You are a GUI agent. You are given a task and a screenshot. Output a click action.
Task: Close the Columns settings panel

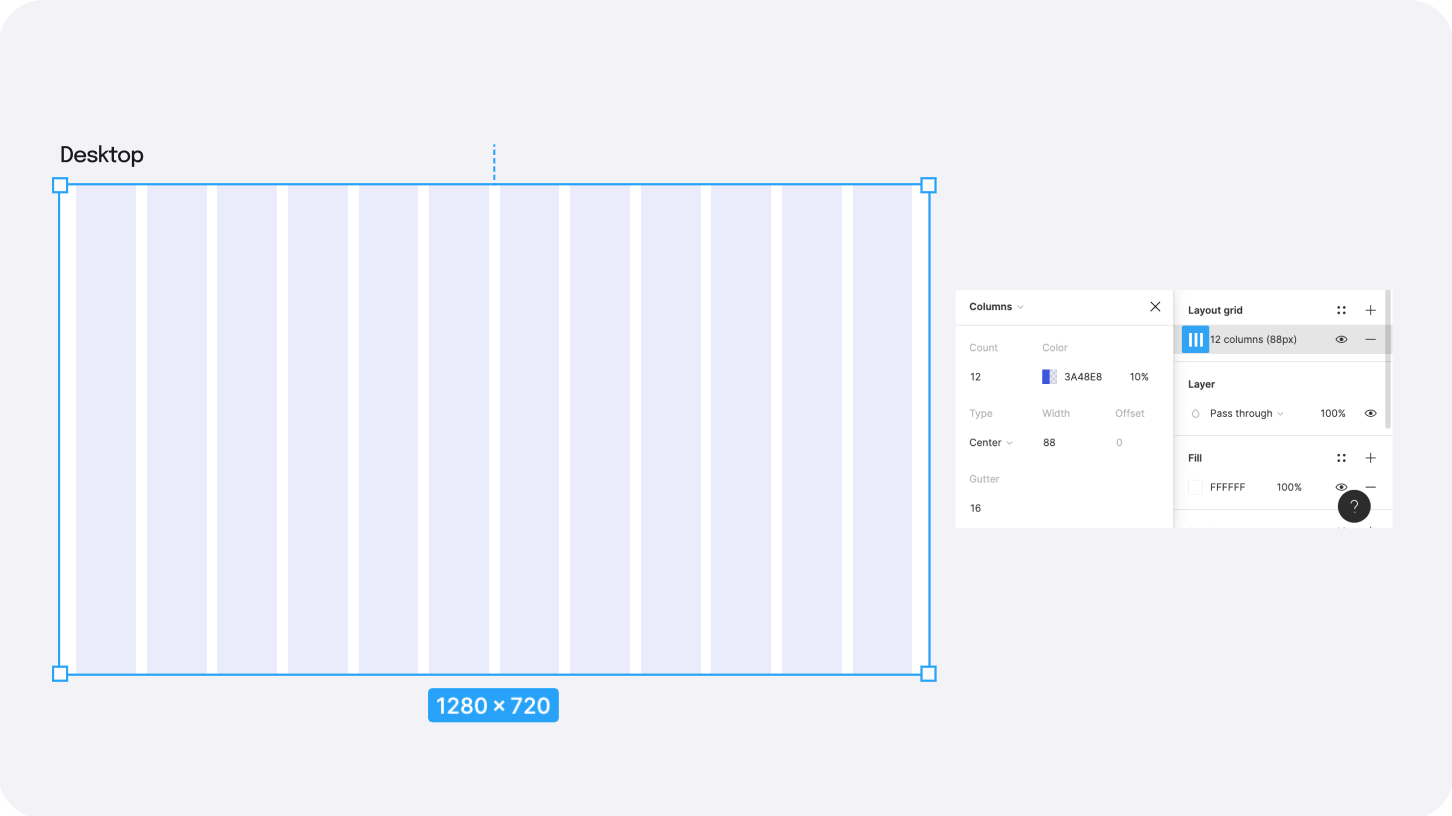pos(1155,307)
